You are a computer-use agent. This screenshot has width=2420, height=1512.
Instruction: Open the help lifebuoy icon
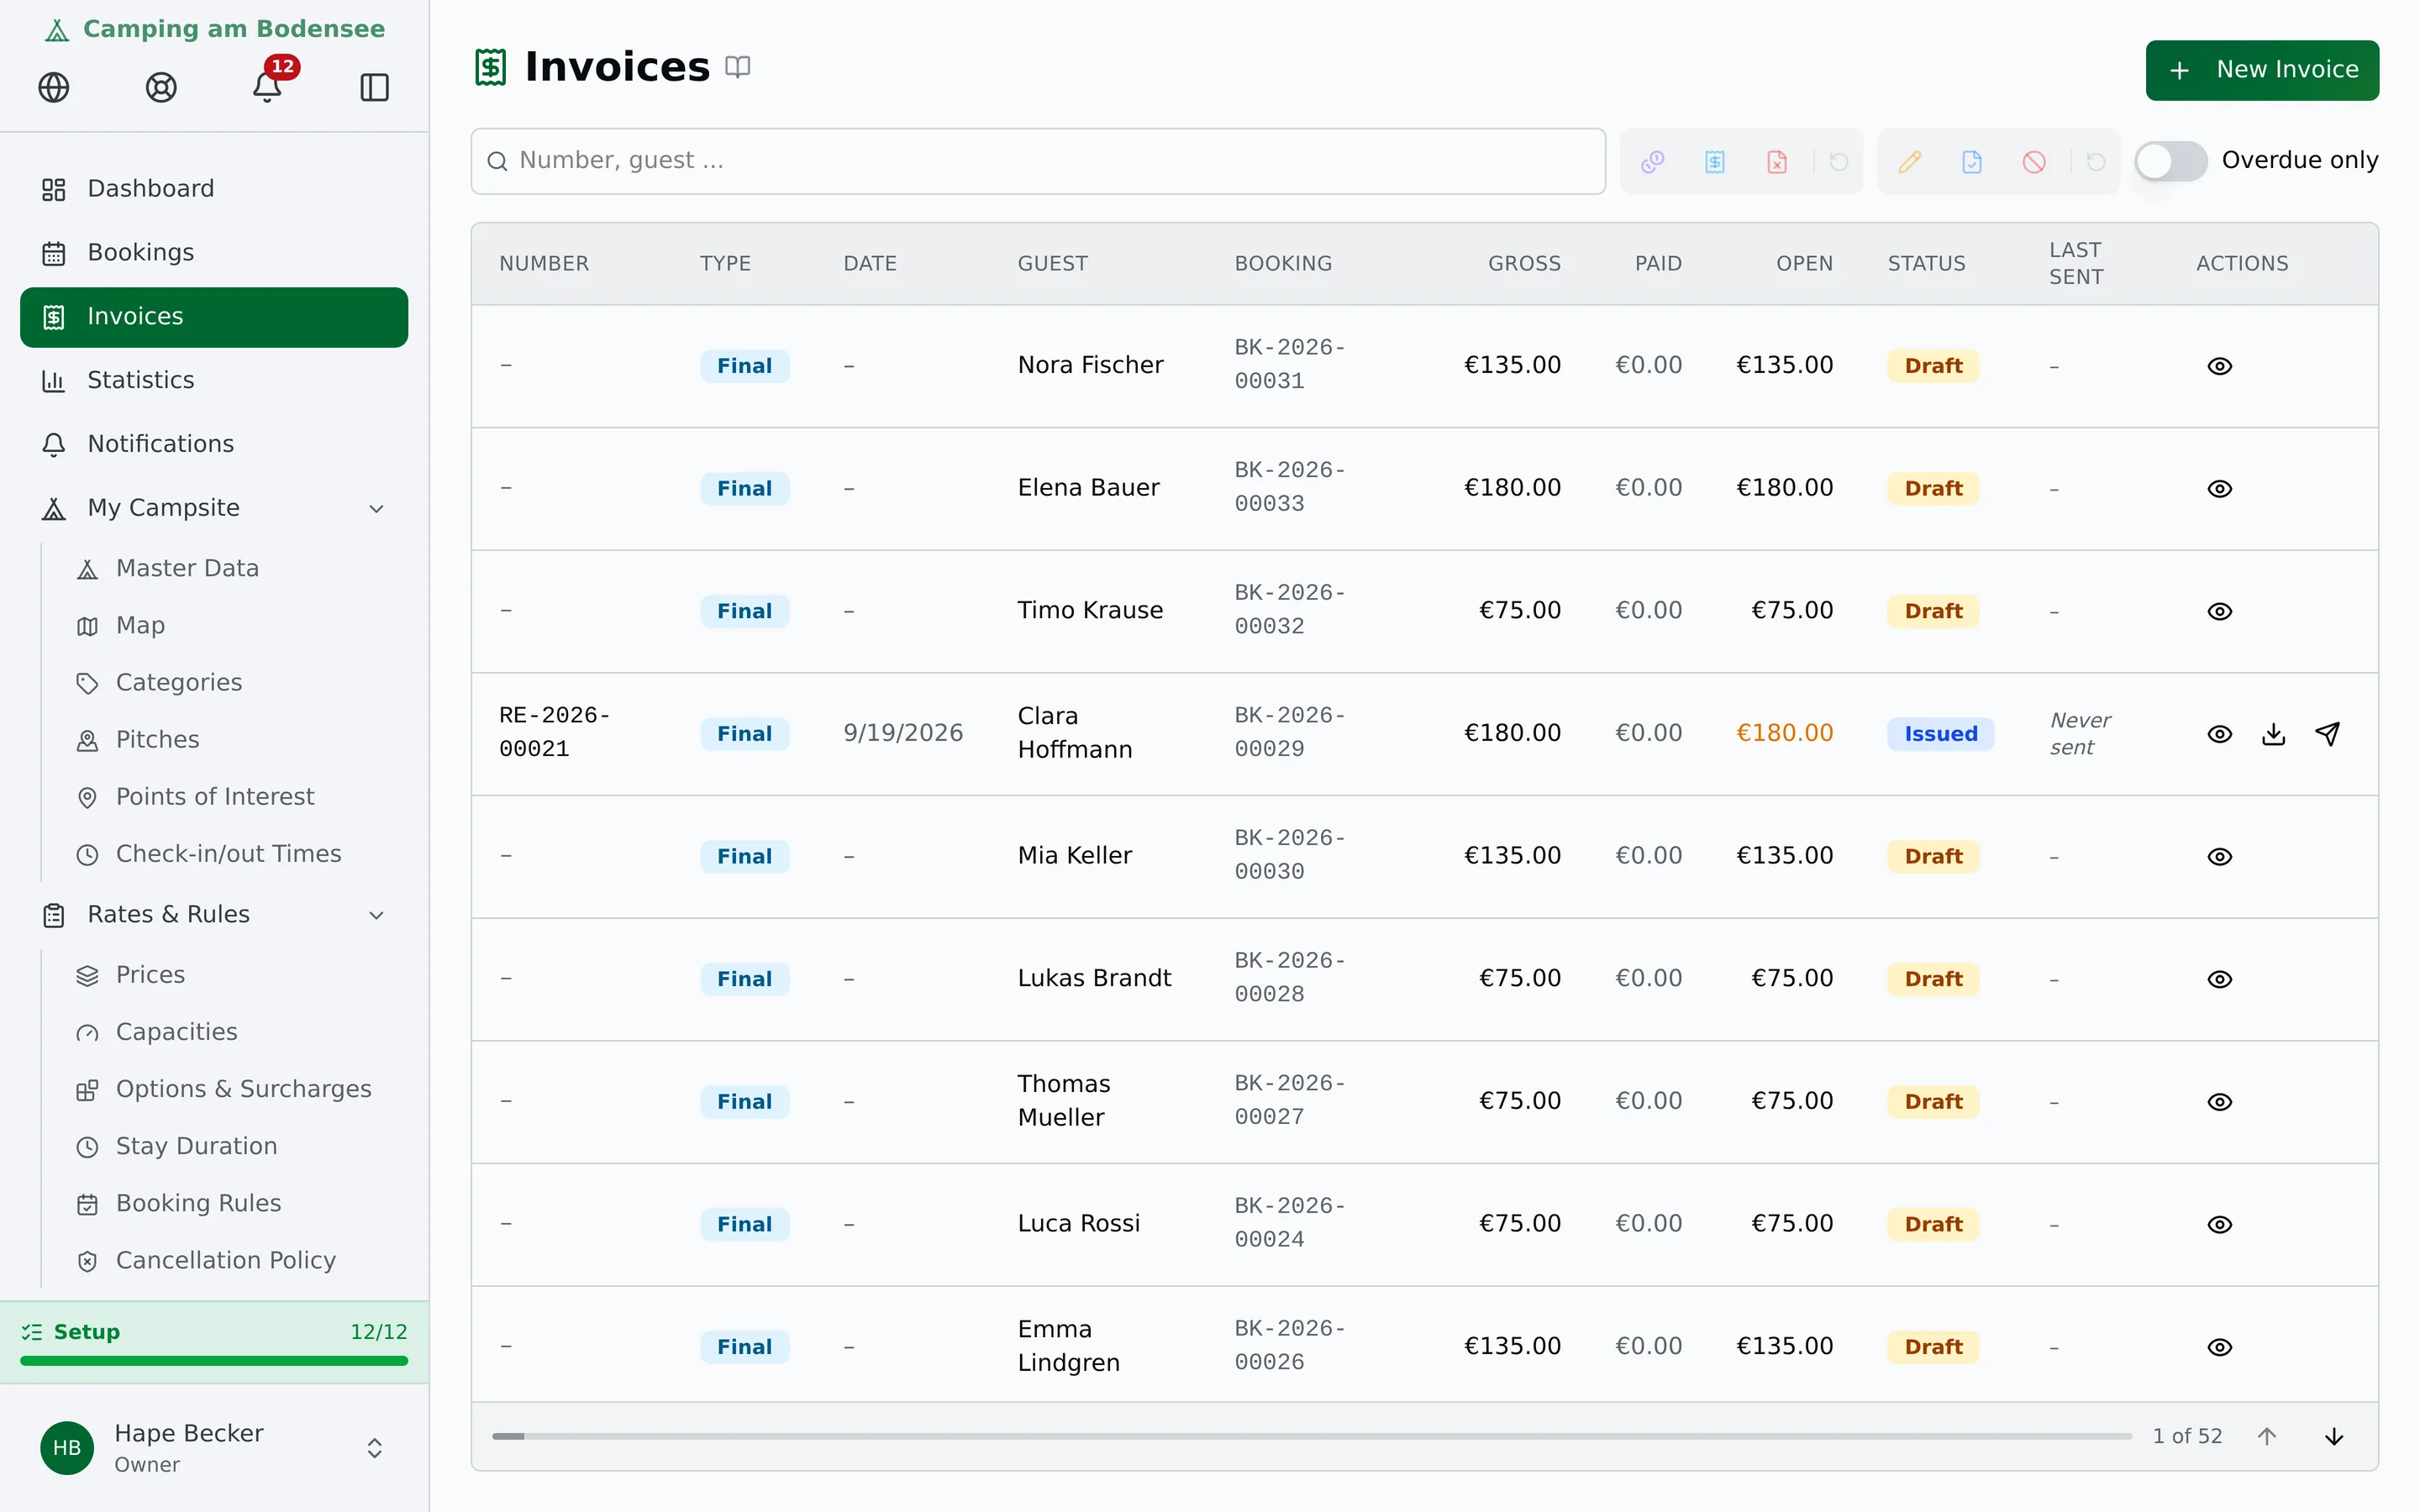pyautogui.click(x=161, y=87)
